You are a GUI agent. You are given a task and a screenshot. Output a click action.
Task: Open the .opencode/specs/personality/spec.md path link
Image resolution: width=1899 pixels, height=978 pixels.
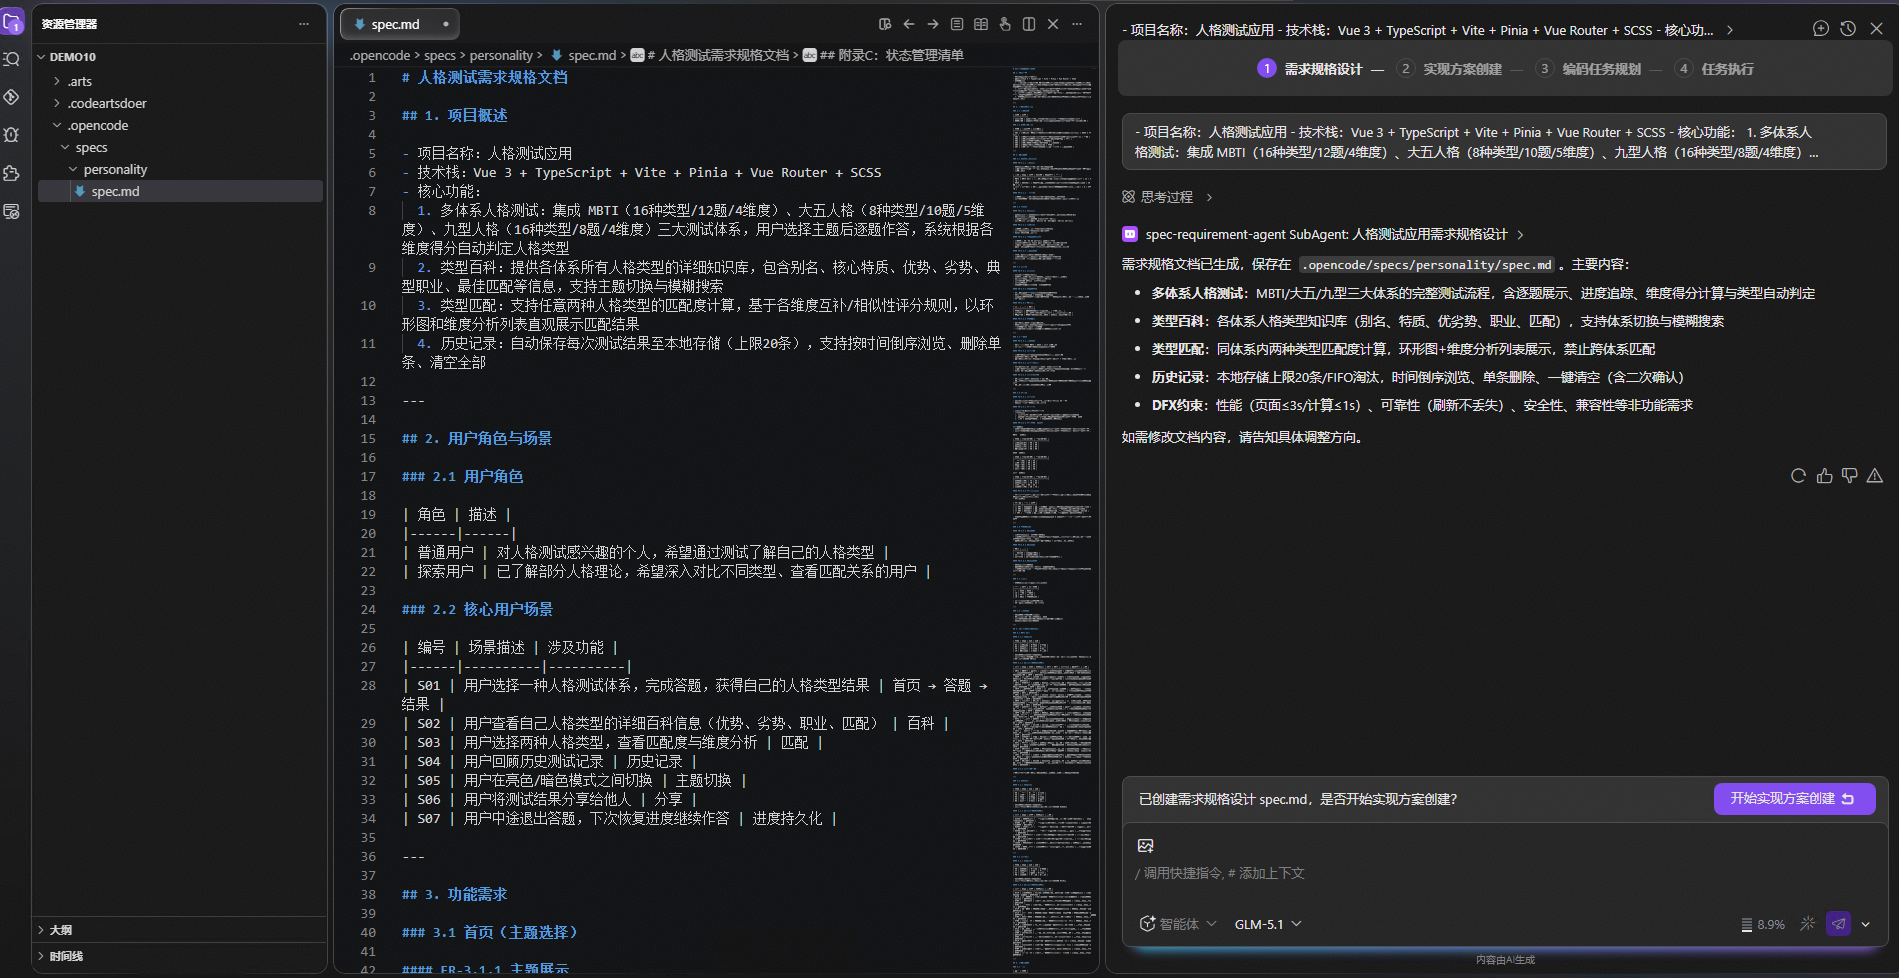[1427, 265]
